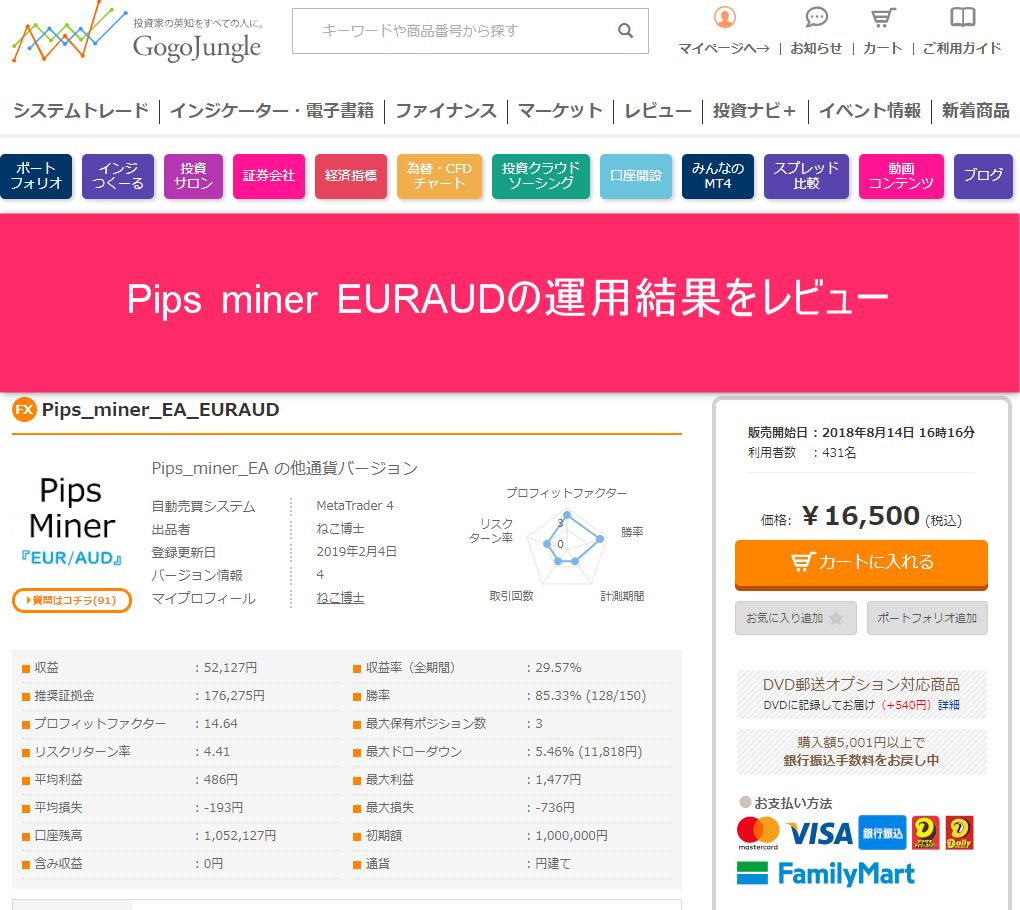Viewport: 1020px width, 910px height.
Task: Open the user guide book icon
Action: click(962, 18)
